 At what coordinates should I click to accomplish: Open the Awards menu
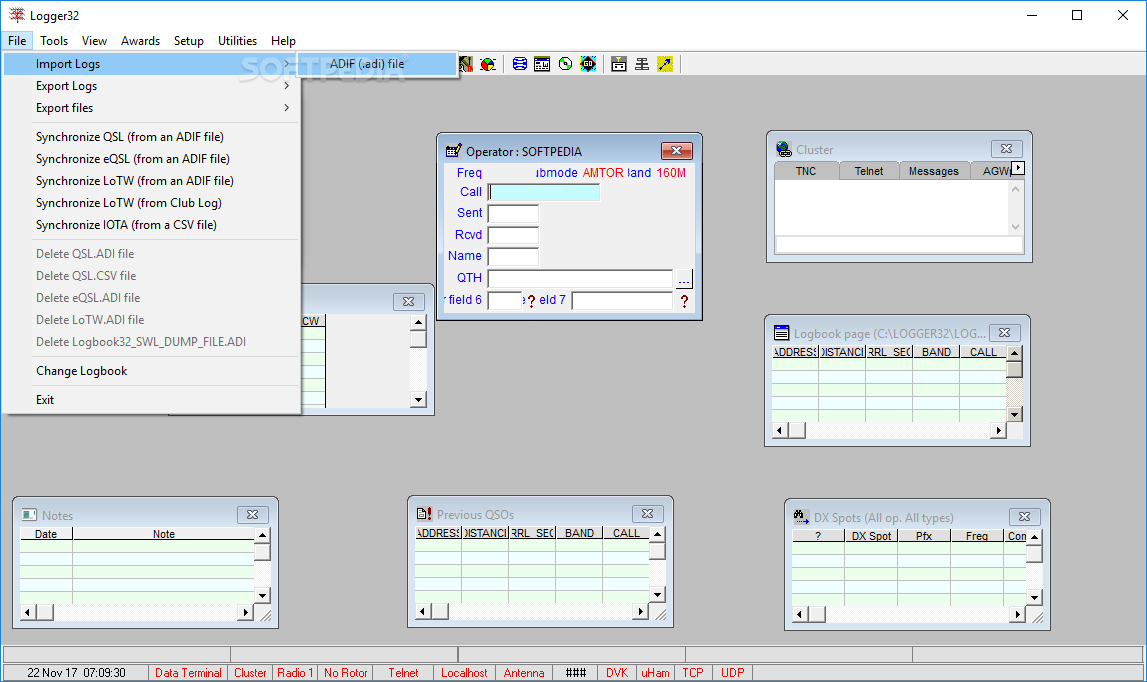pyautogui.click(x=140, y=41)
